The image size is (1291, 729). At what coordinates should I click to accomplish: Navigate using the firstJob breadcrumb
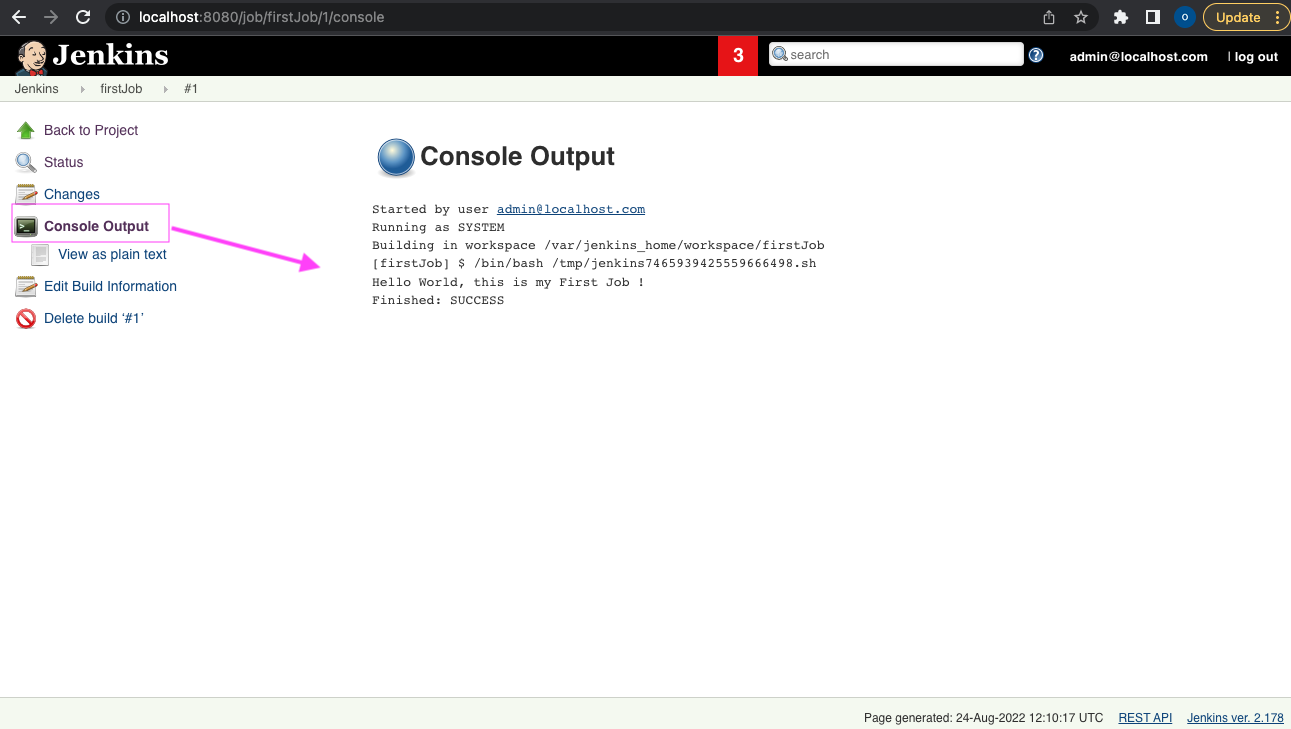click(121, 88)
